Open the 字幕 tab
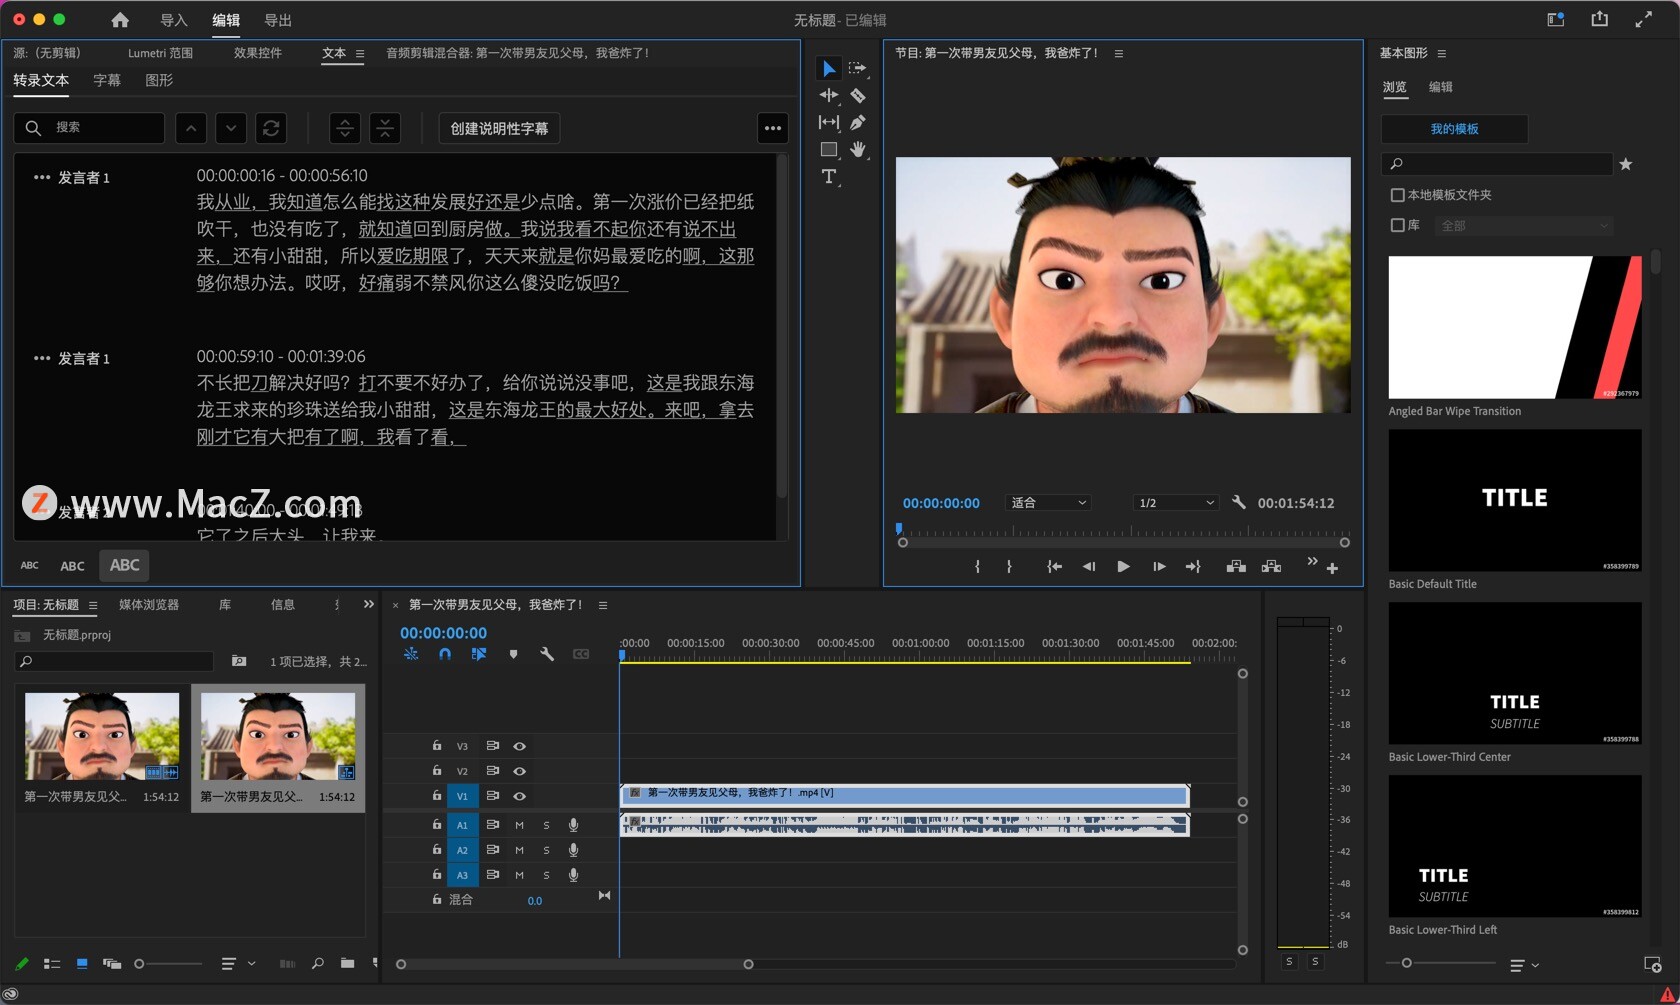The width and height of the screenshot is (1680, 1005). [x=107, y=80]
